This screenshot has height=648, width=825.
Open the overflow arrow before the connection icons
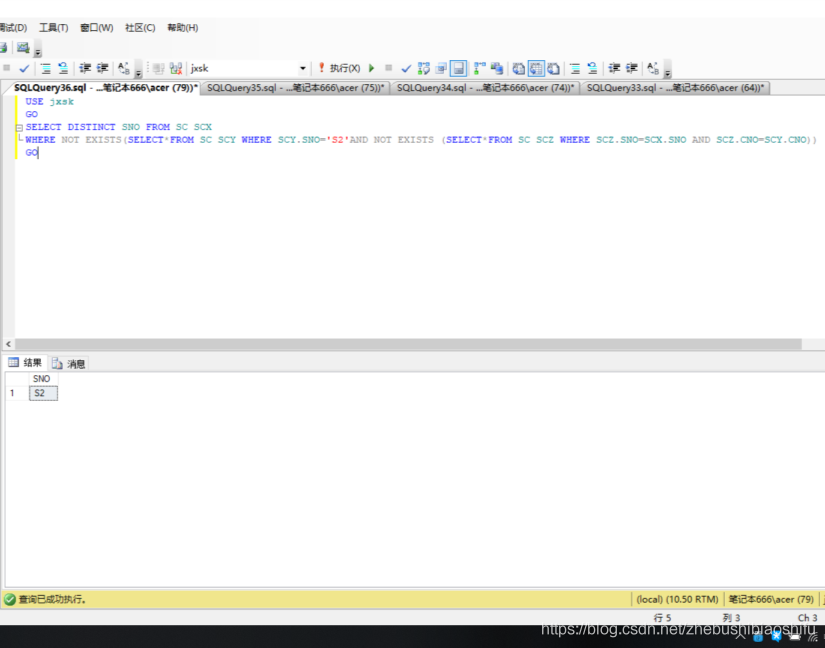coord(138,69)
